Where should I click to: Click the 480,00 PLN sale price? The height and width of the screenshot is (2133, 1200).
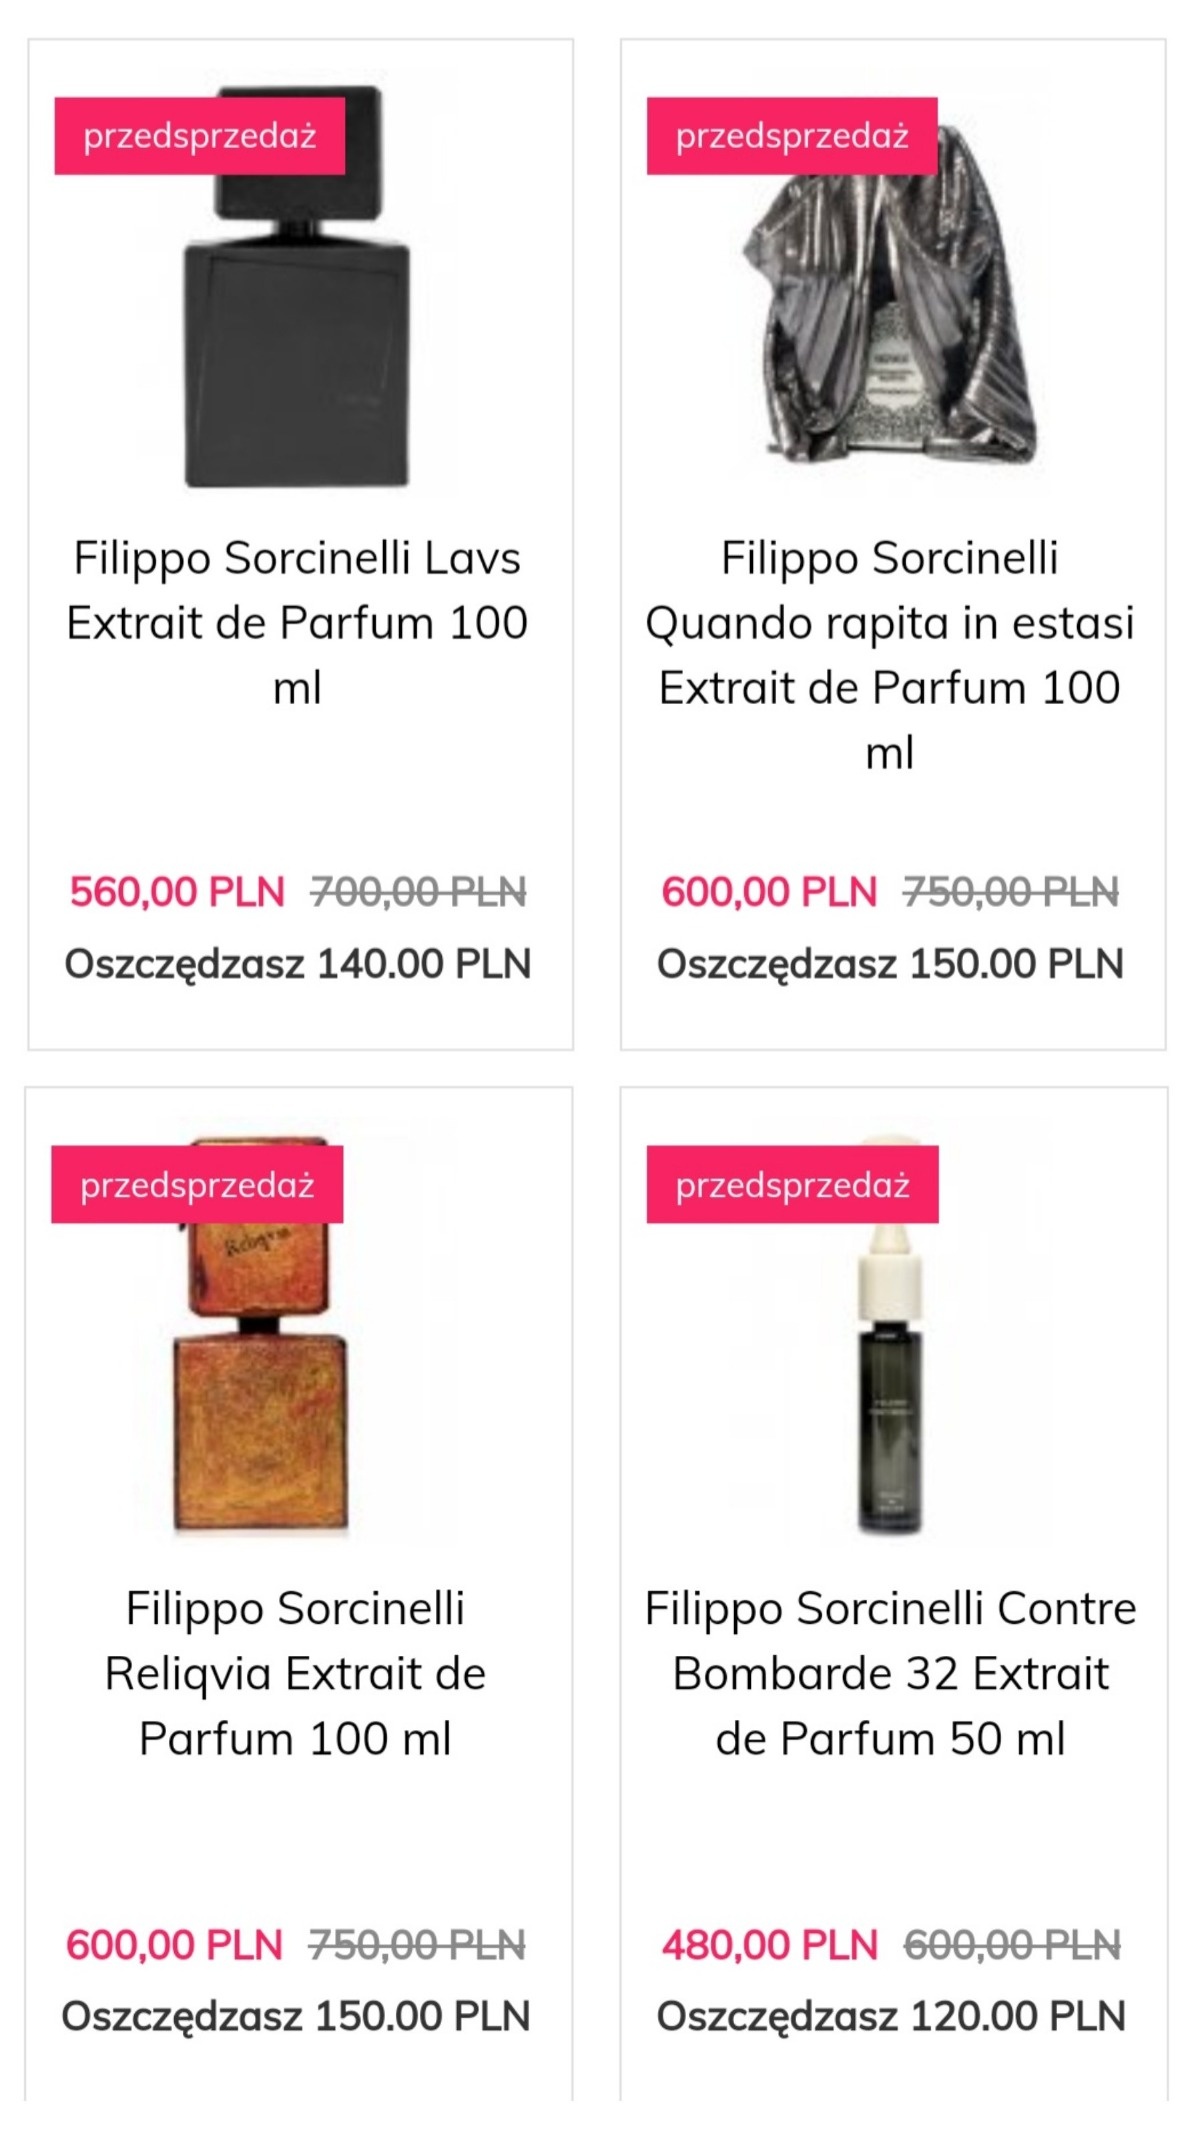769,1945
